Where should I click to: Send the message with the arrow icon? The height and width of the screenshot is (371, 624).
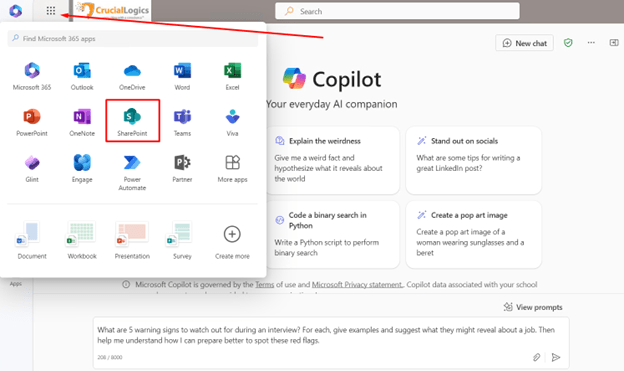point(556,357)
